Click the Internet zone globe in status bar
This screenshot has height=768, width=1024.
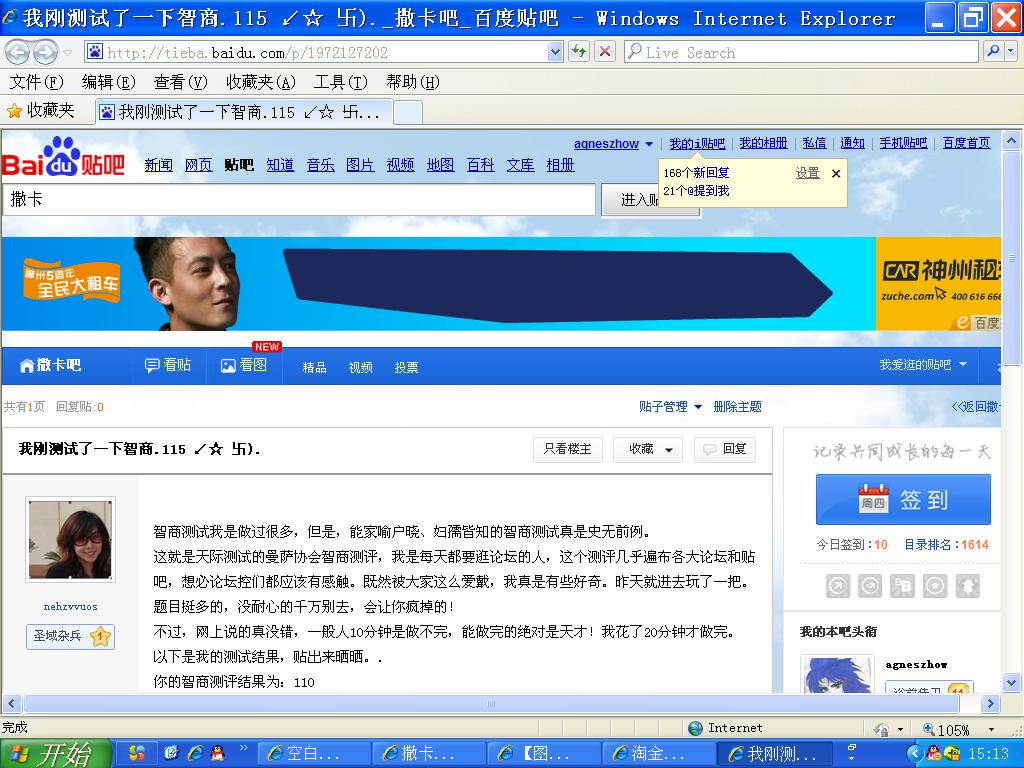[x=696, y=728]
